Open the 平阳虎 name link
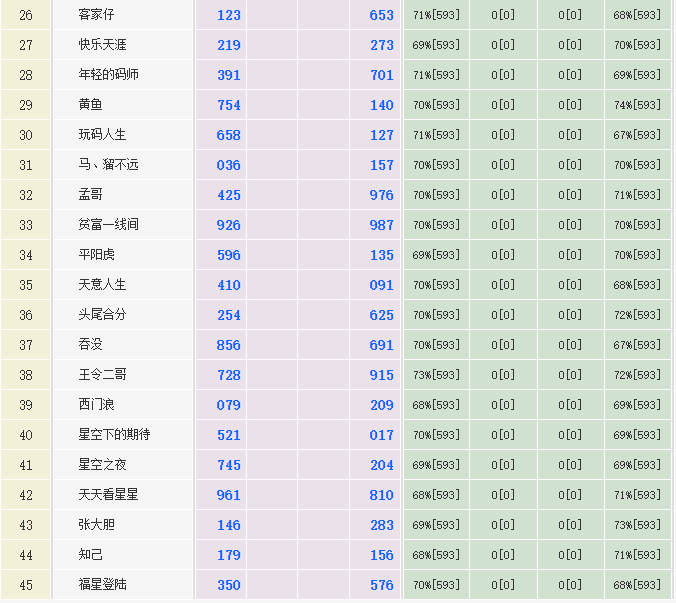This screenshot has height=603, width=676. 96,255
